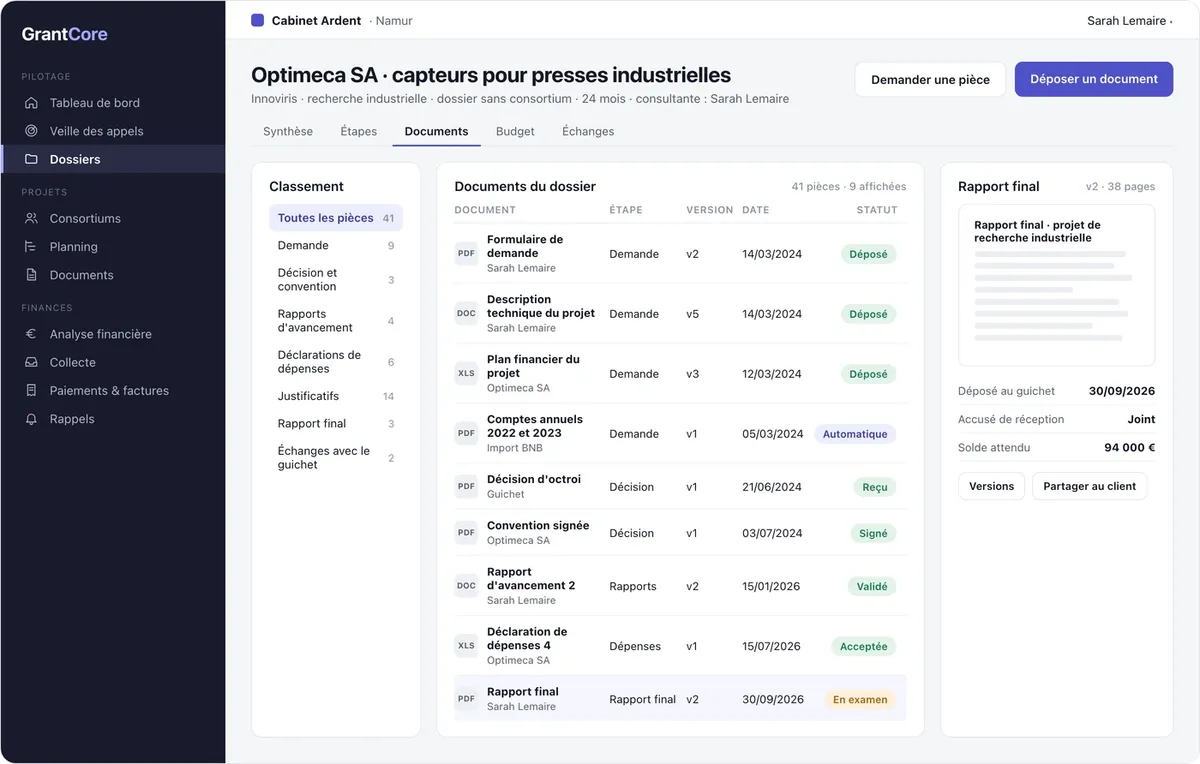Click the Collecte folder icon
Image resolution: width=1200 pixels, height=764 pixels.
[x=31, y=363]
